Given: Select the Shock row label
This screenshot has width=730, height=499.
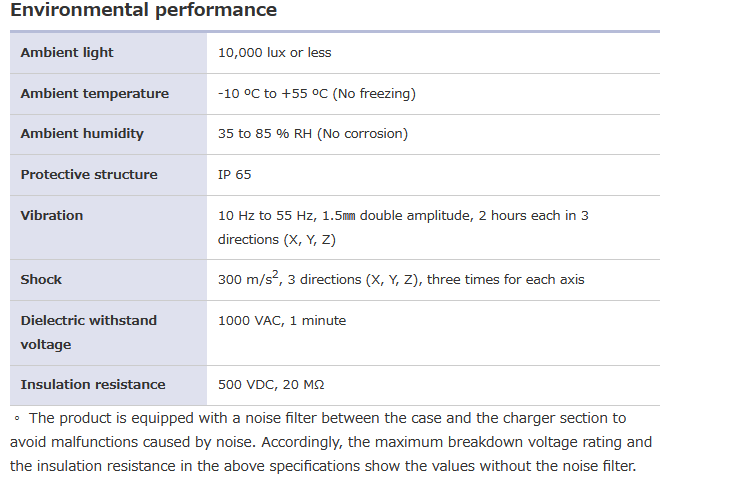Looking at the screenshot, I should coord(41,280).
